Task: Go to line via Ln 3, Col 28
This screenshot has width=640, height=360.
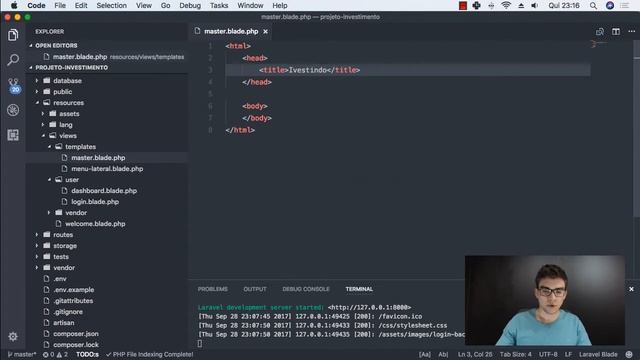Action: pos(475,354)
